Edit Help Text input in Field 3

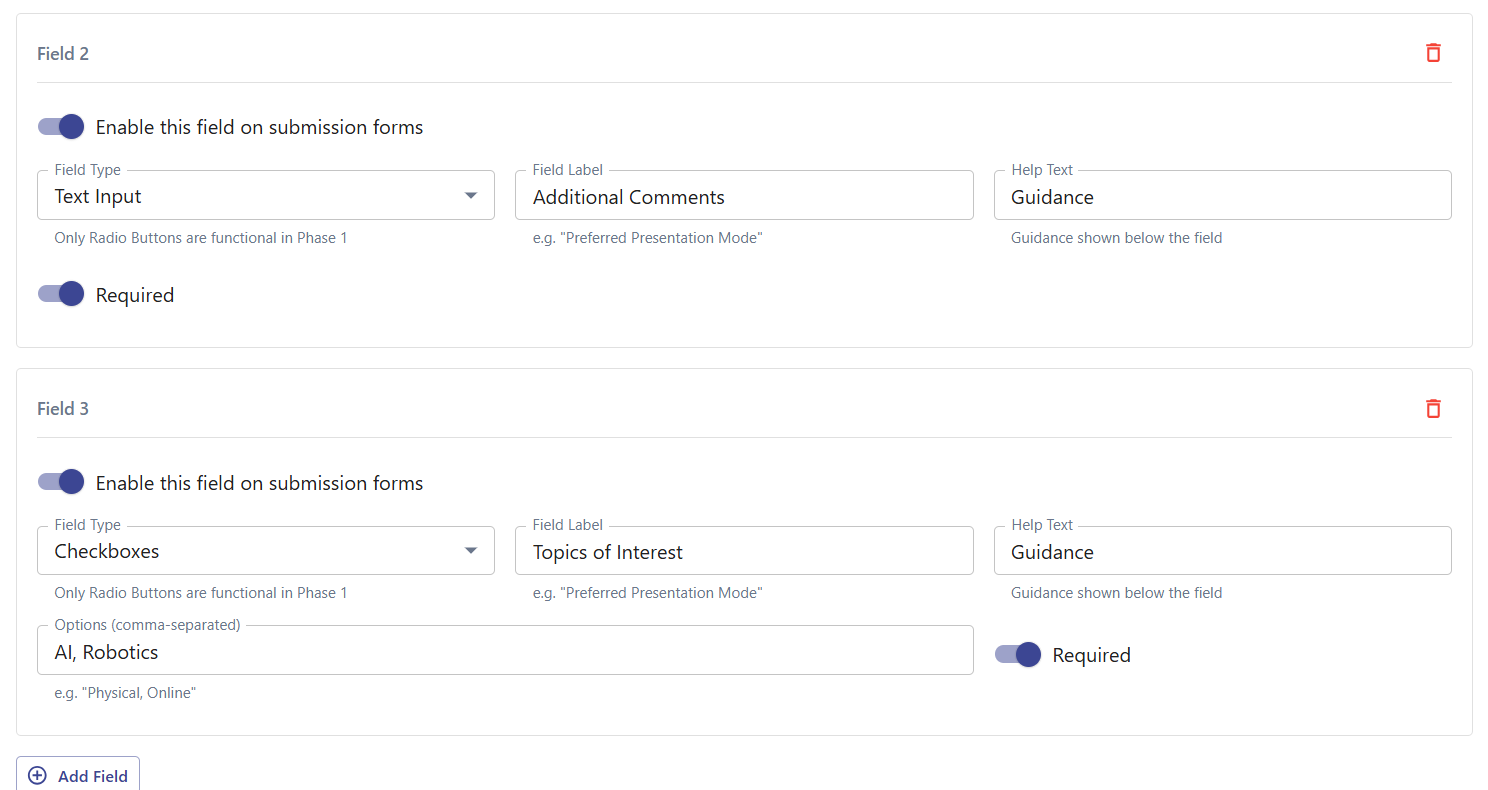point(1222,551)
